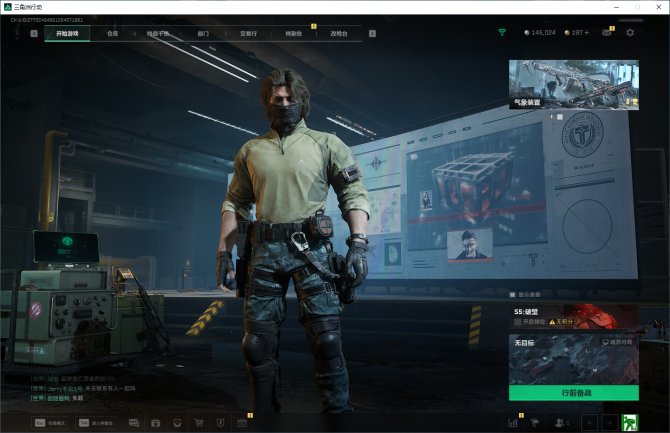Viewport: 670px width, 433px height.
Task: Click the left tab-switch key icon
Action: point(34,33)
